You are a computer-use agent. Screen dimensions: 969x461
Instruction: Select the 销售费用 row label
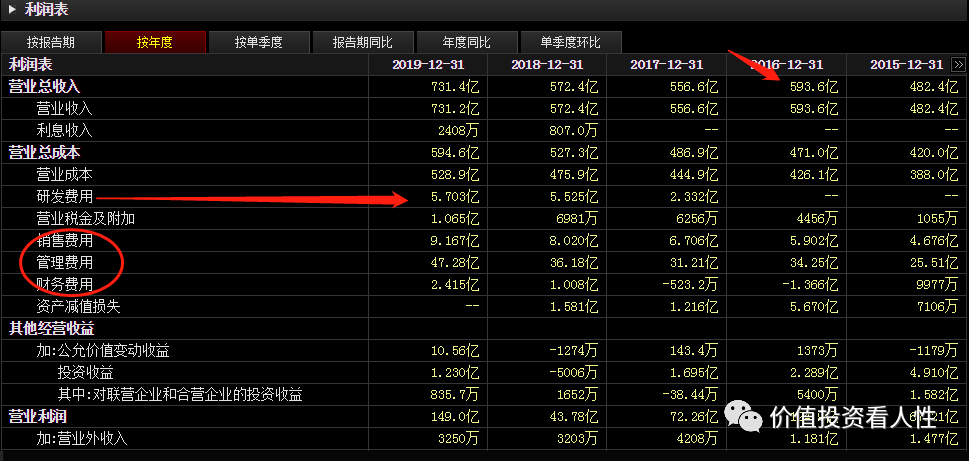tap(64, 241)
